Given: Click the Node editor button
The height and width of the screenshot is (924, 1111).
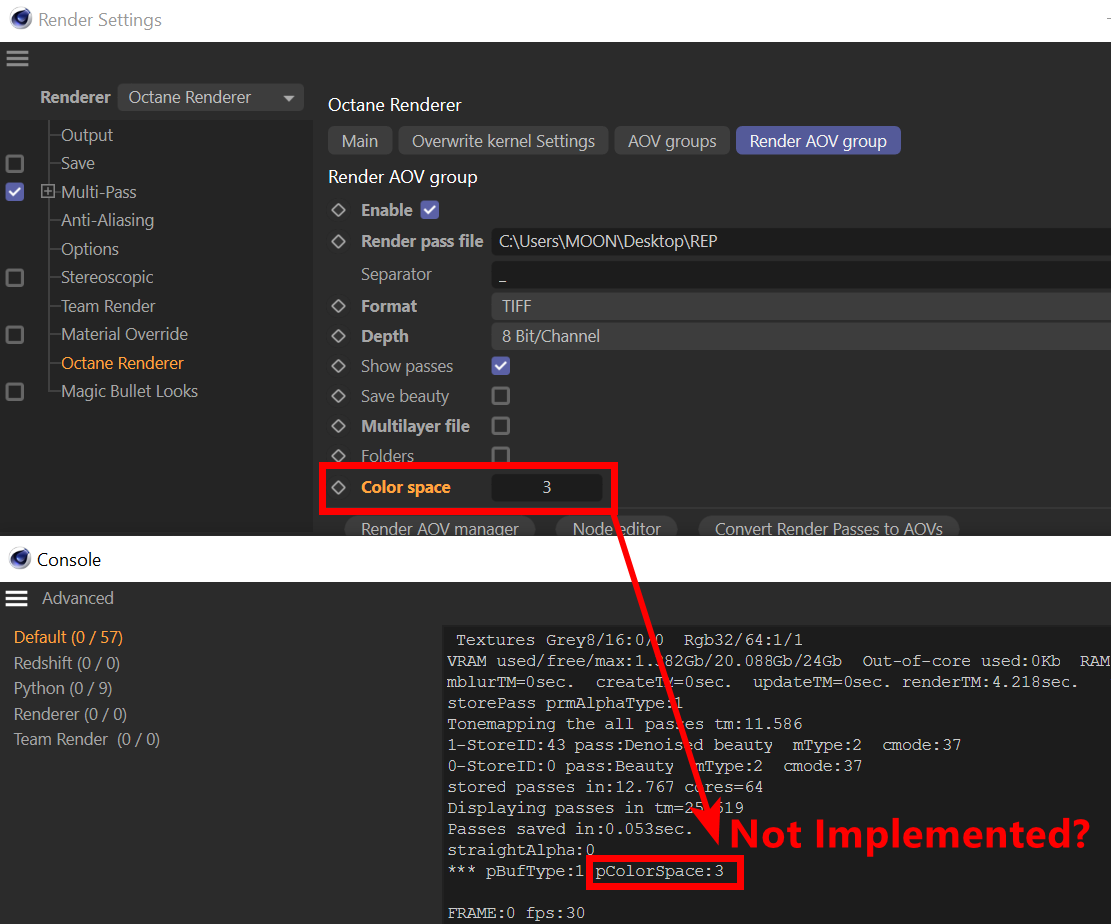Looking at the screenshot, I should 616,527.
